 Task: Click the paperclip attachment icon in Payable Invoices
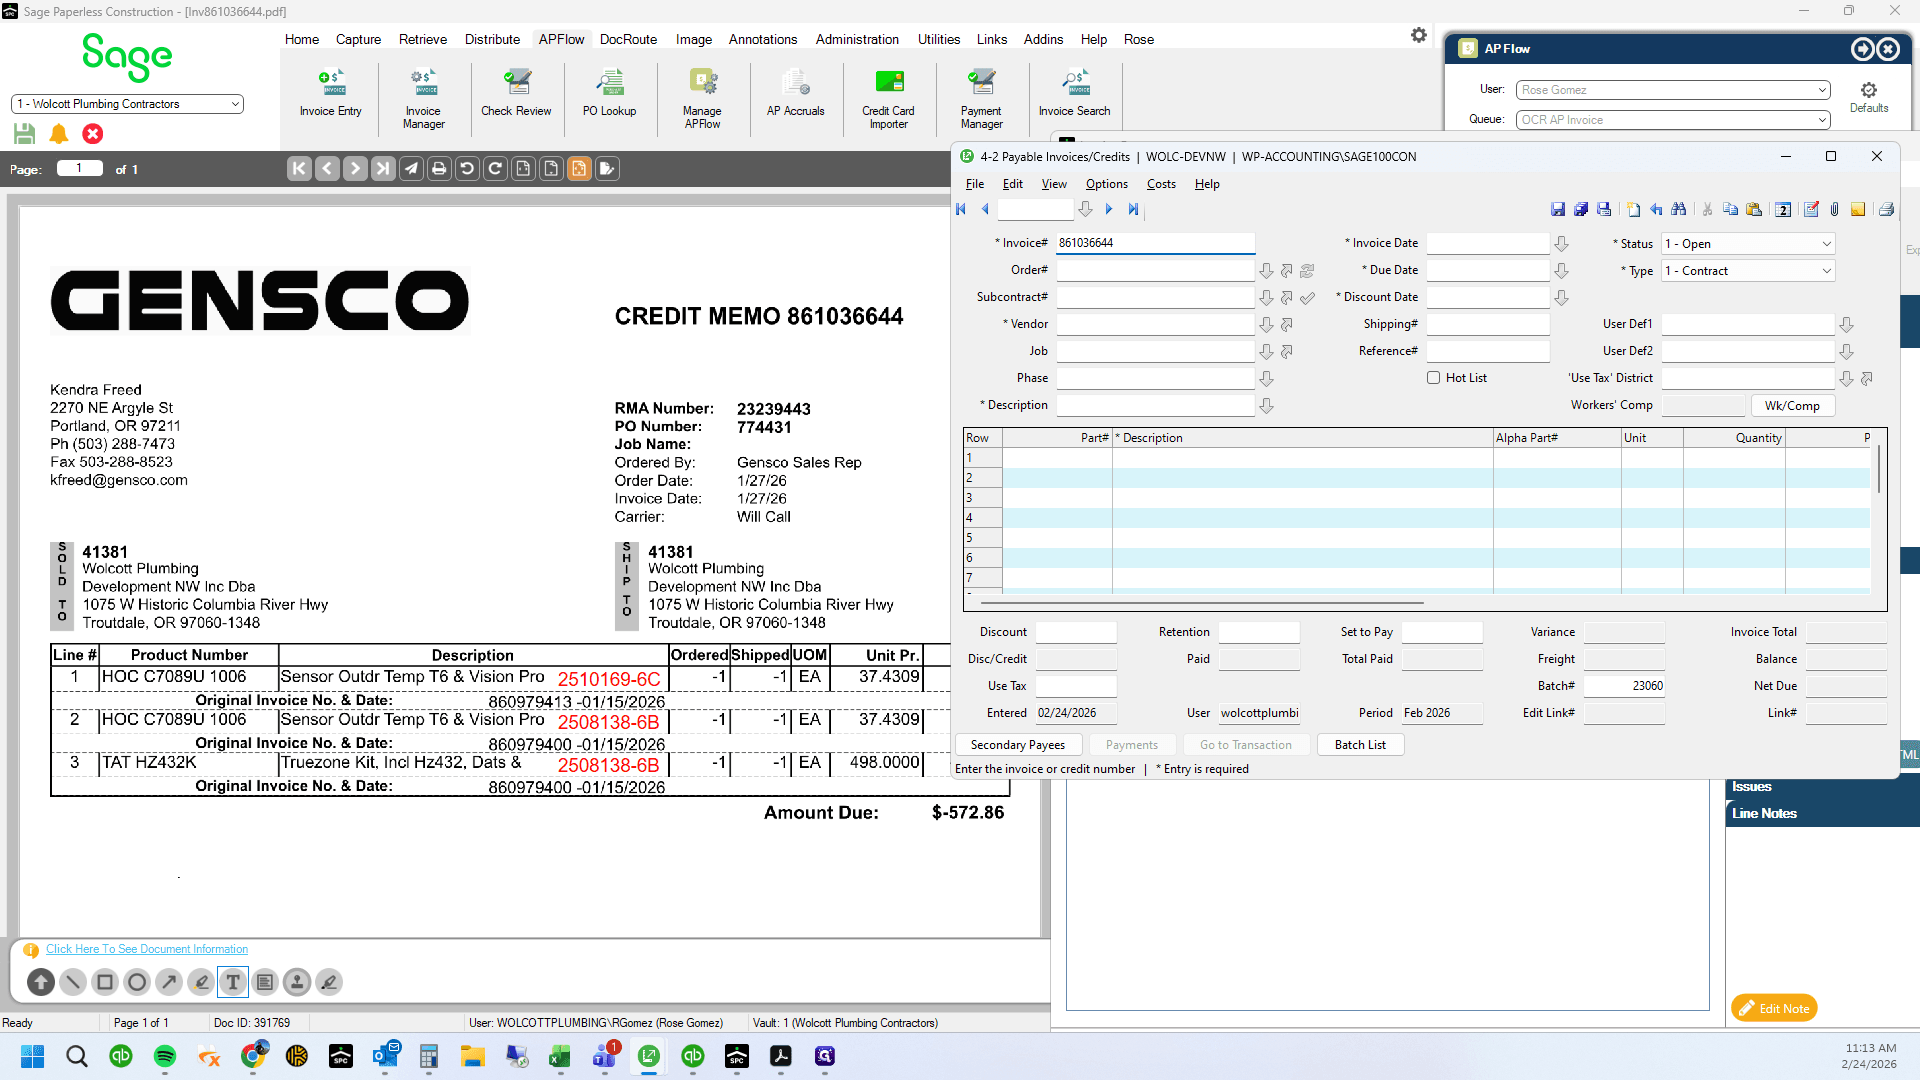tap(1834, 210)
